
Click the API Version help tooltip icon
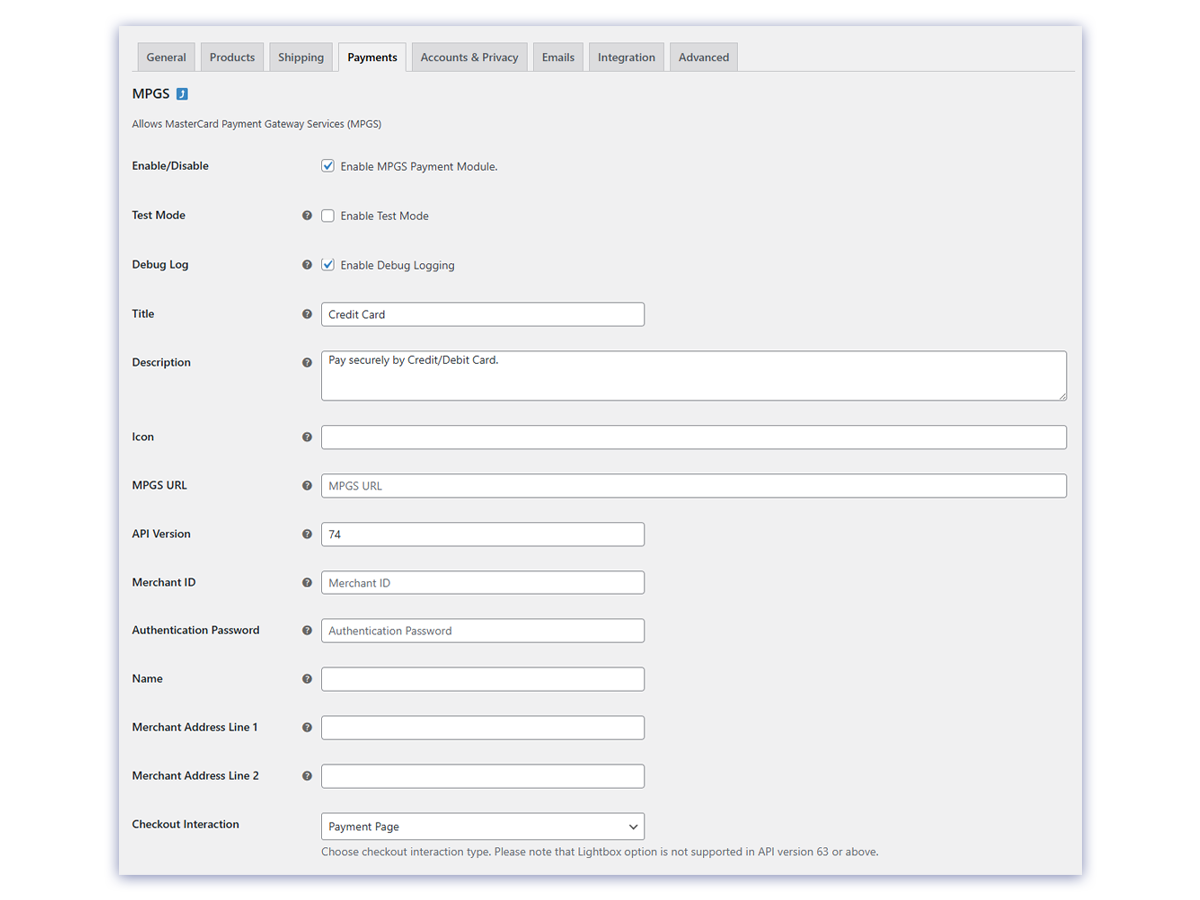coord(307,533)
